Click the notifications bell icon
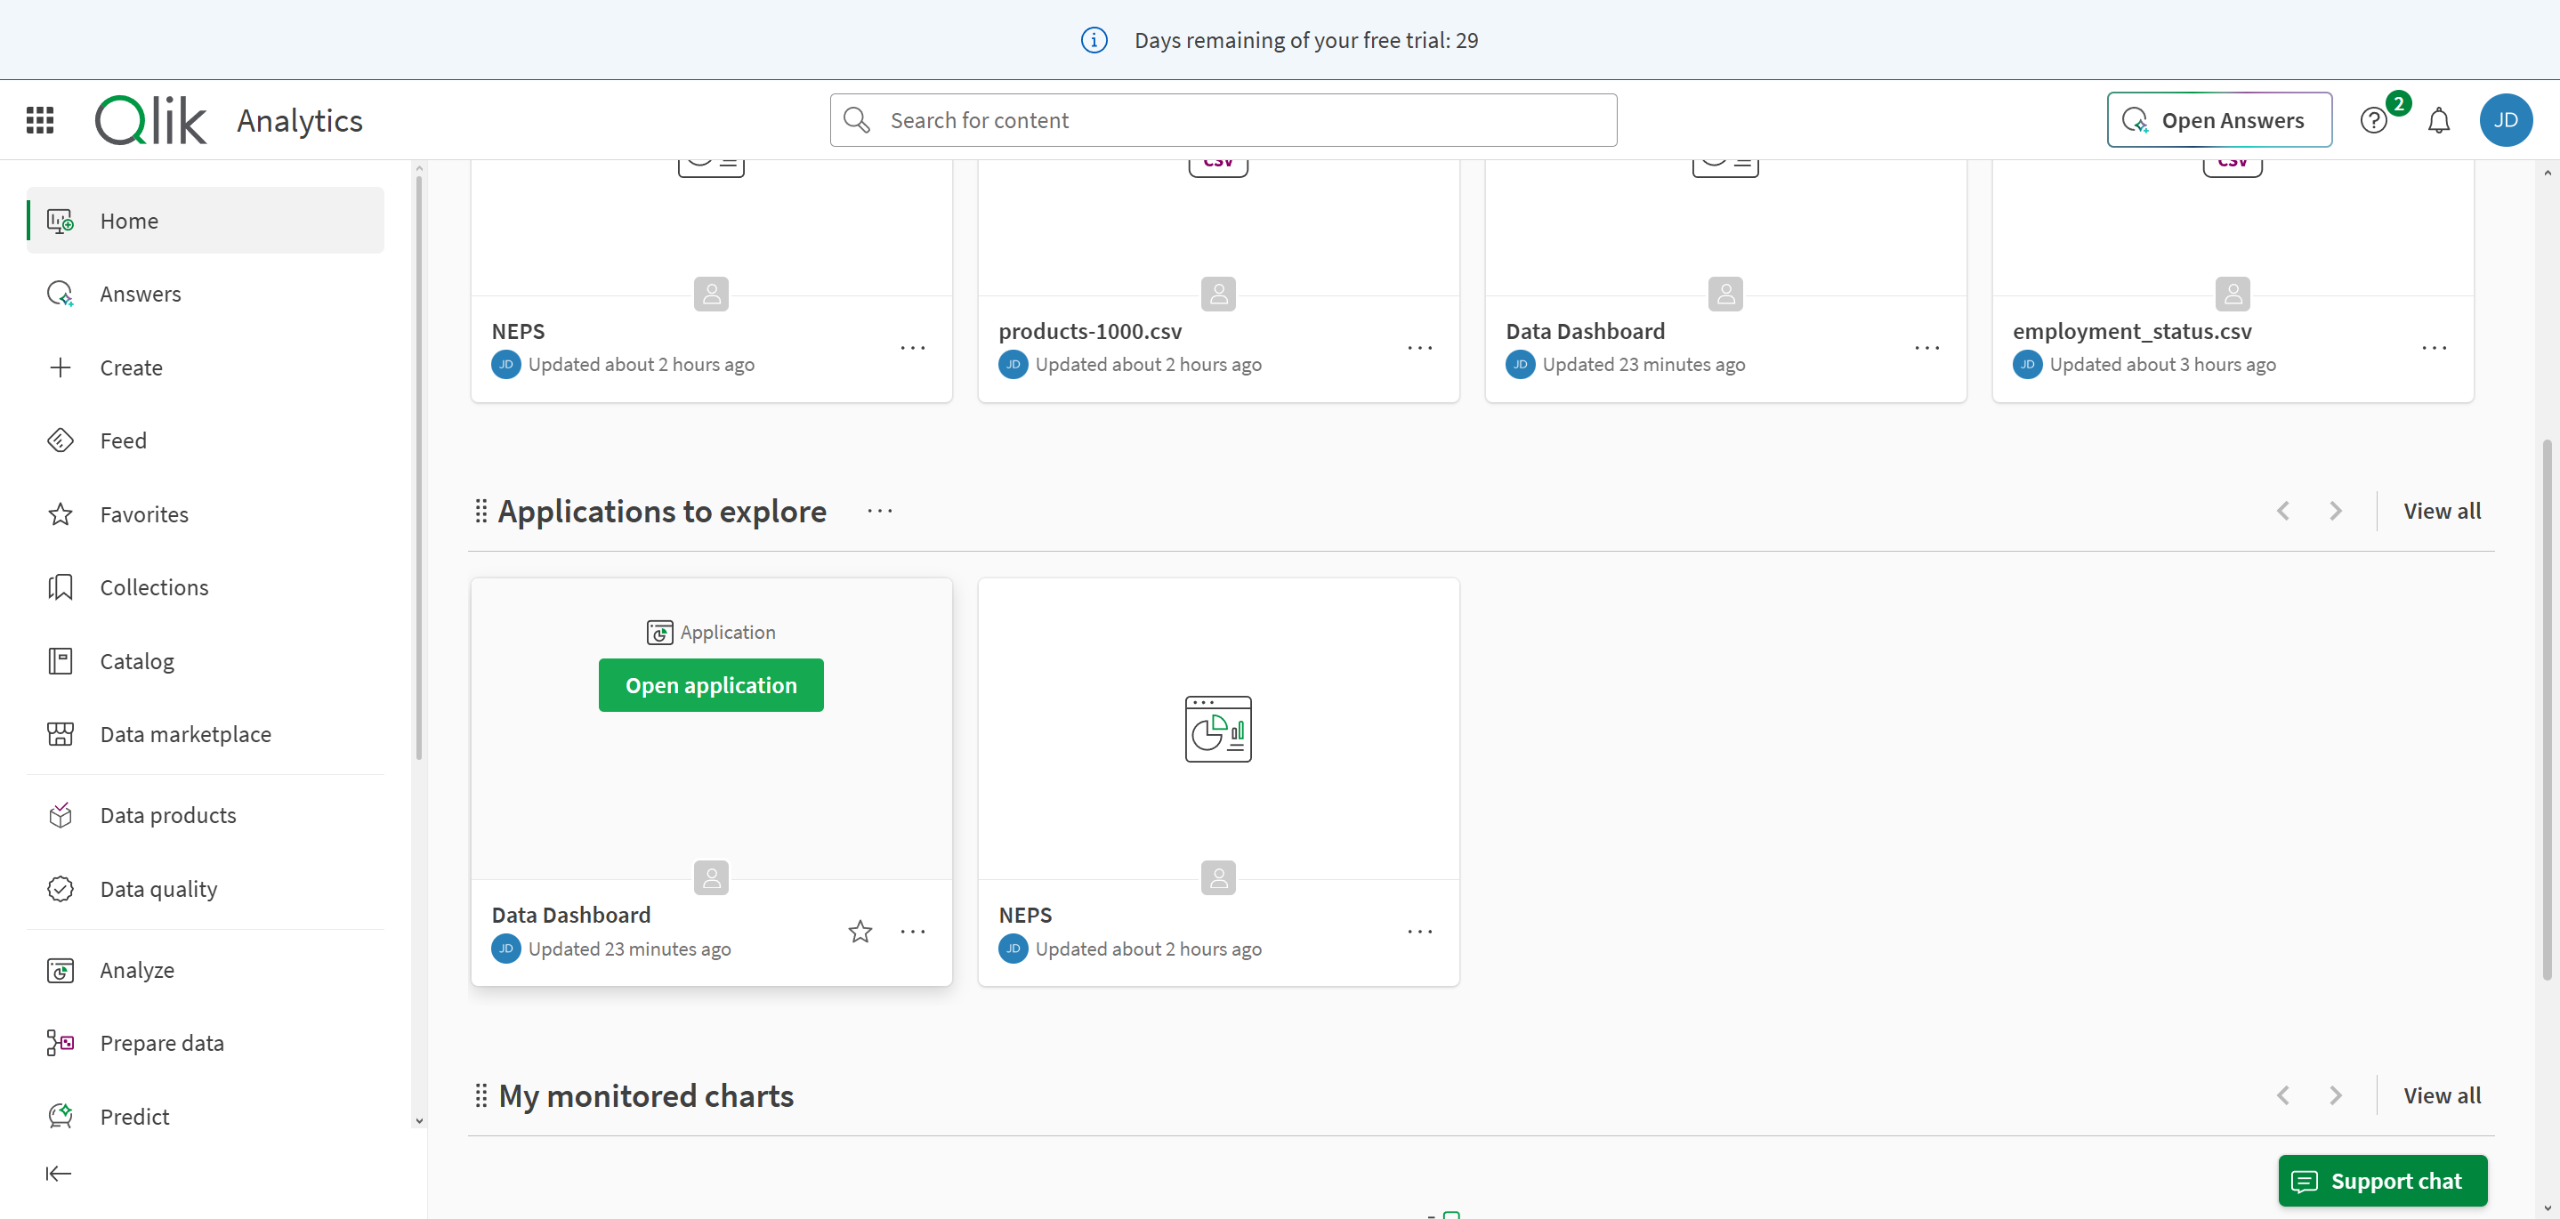The height and width of the screenshot is (1219, 2560). tap(2439, 121)
